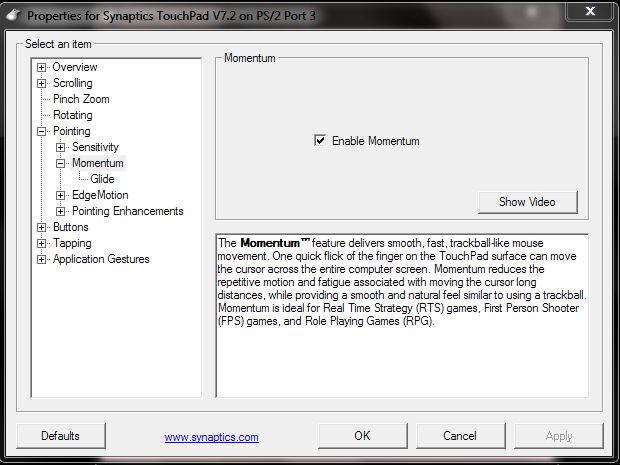Select EdgeMotion in the tree

[x=100, y=195]
